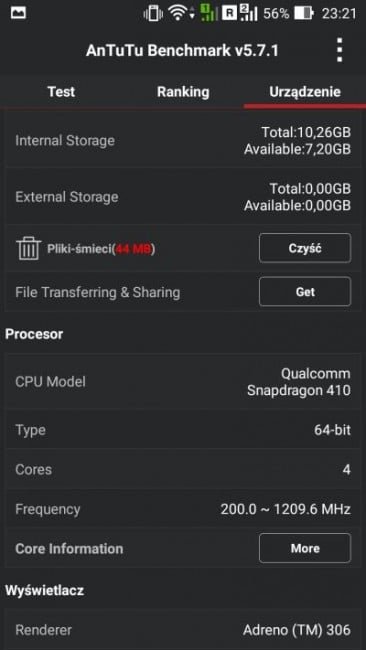Tap the SIM 2 signal strength icon
366x650 pixels.
[248, 13]
